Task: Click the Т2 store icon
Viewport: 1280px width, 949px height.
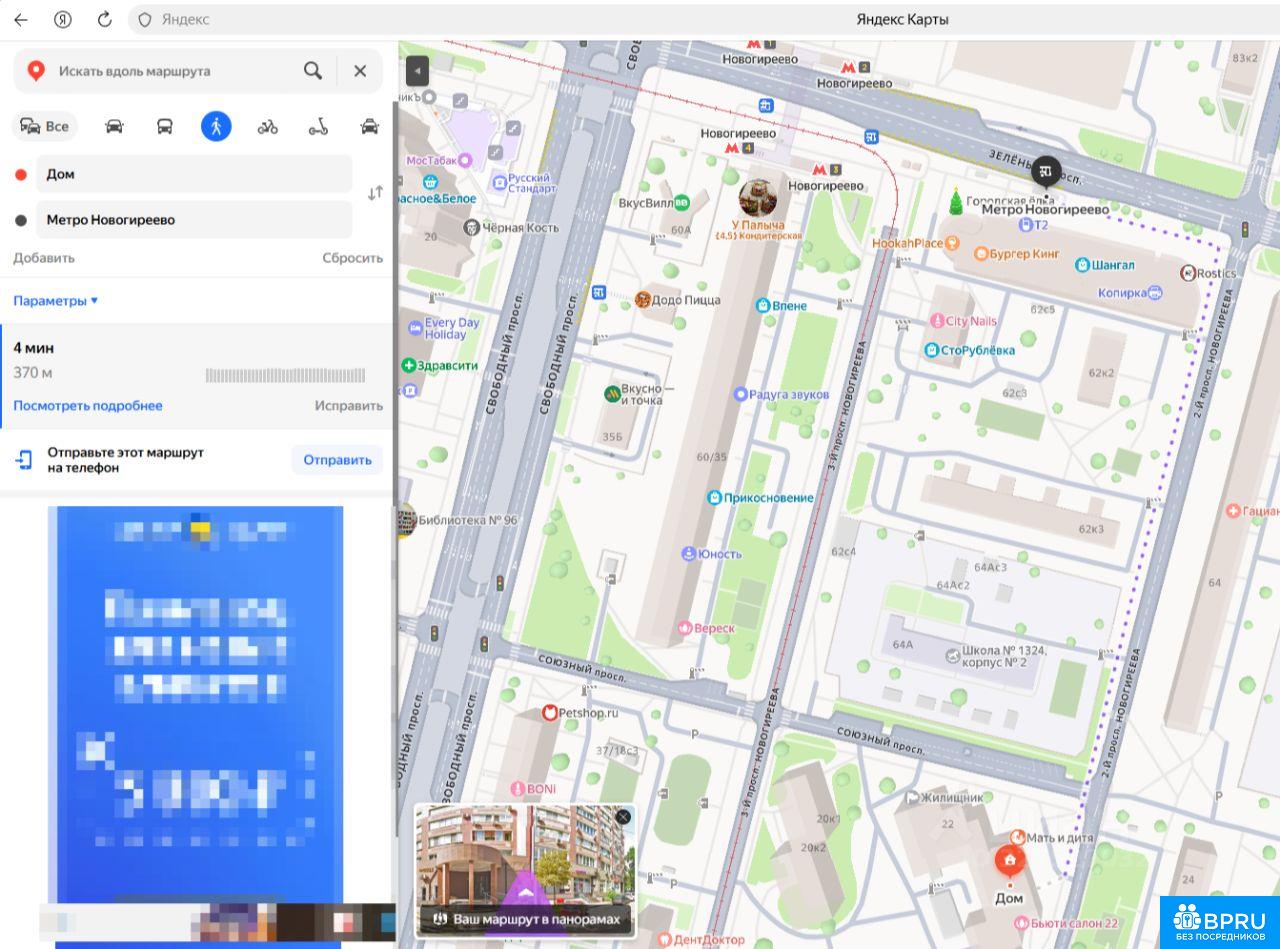Action: (1024, 225)
